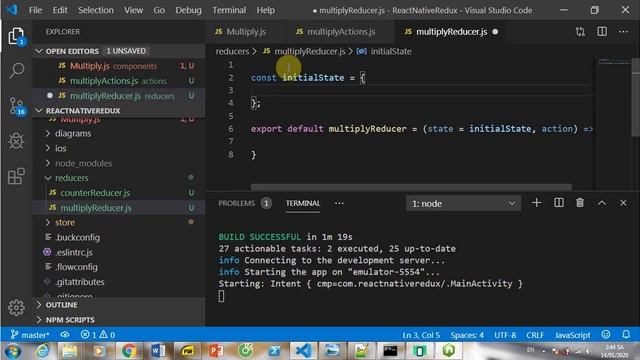The image size is (640, 360).
Task: Change indentation via 'Spaces: 4'
Action: tap(467, 335)
